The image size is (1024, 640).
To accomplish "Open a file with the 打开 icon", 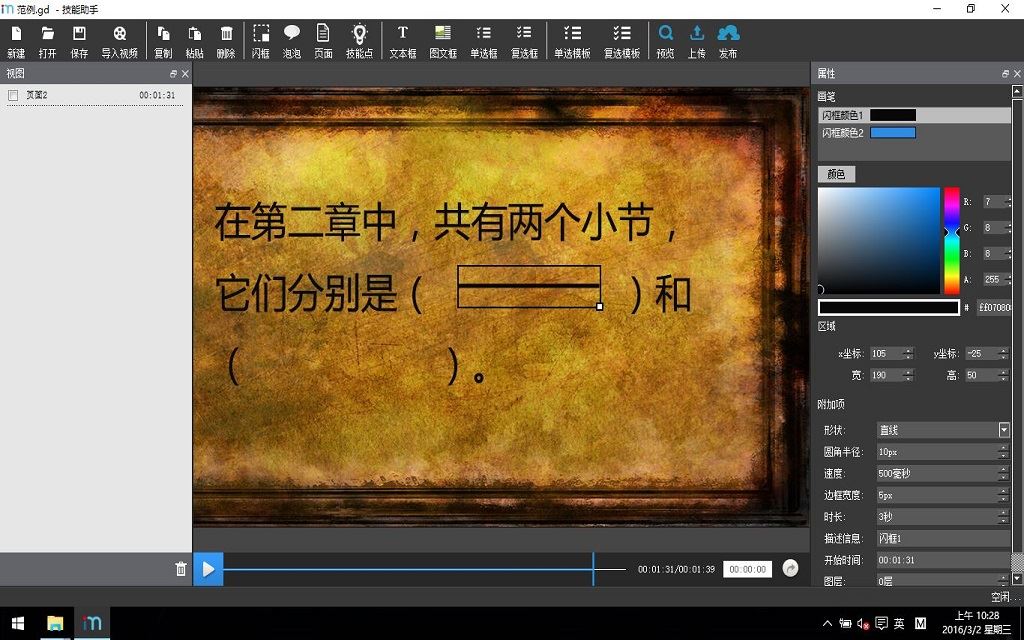I will 47,41.
